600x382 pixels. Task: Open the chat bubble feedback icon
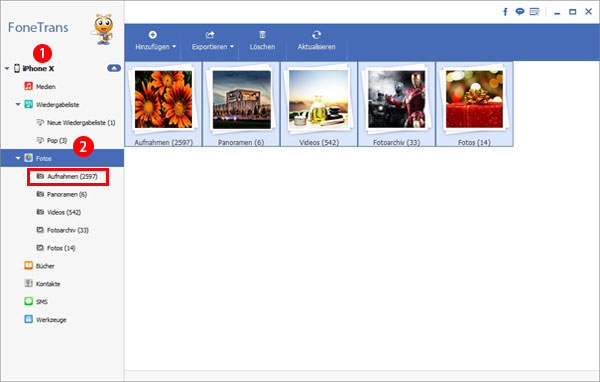520,12
